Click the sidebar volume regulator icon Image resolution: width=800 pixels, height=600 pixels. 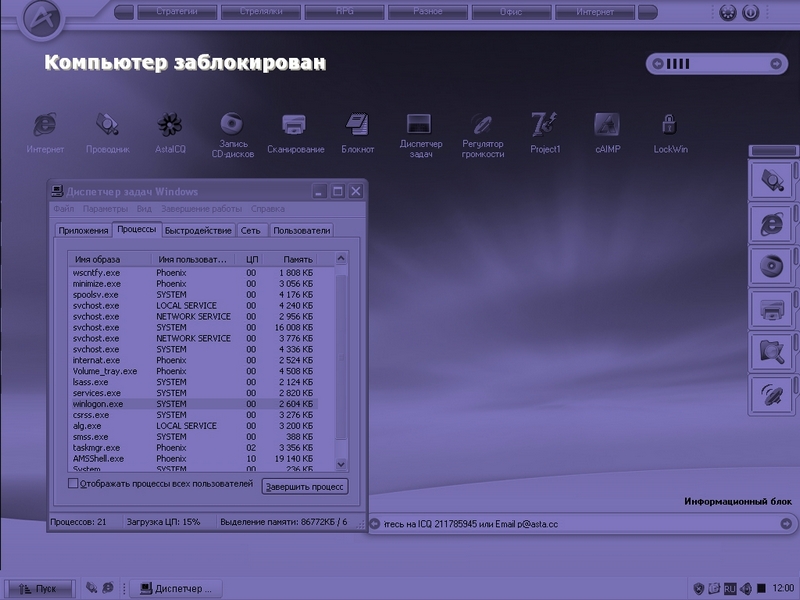pos(772,395)
